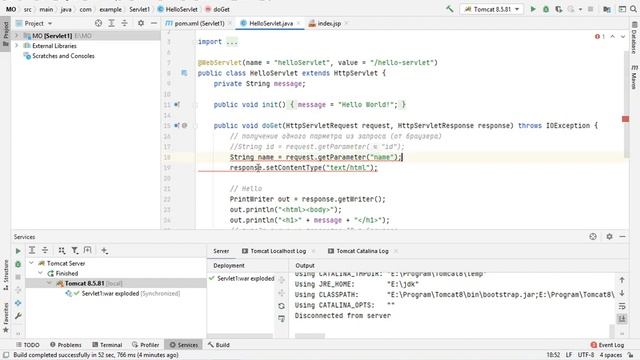Open Tomcat 8.5.81 run configuration dropdown

492,9
